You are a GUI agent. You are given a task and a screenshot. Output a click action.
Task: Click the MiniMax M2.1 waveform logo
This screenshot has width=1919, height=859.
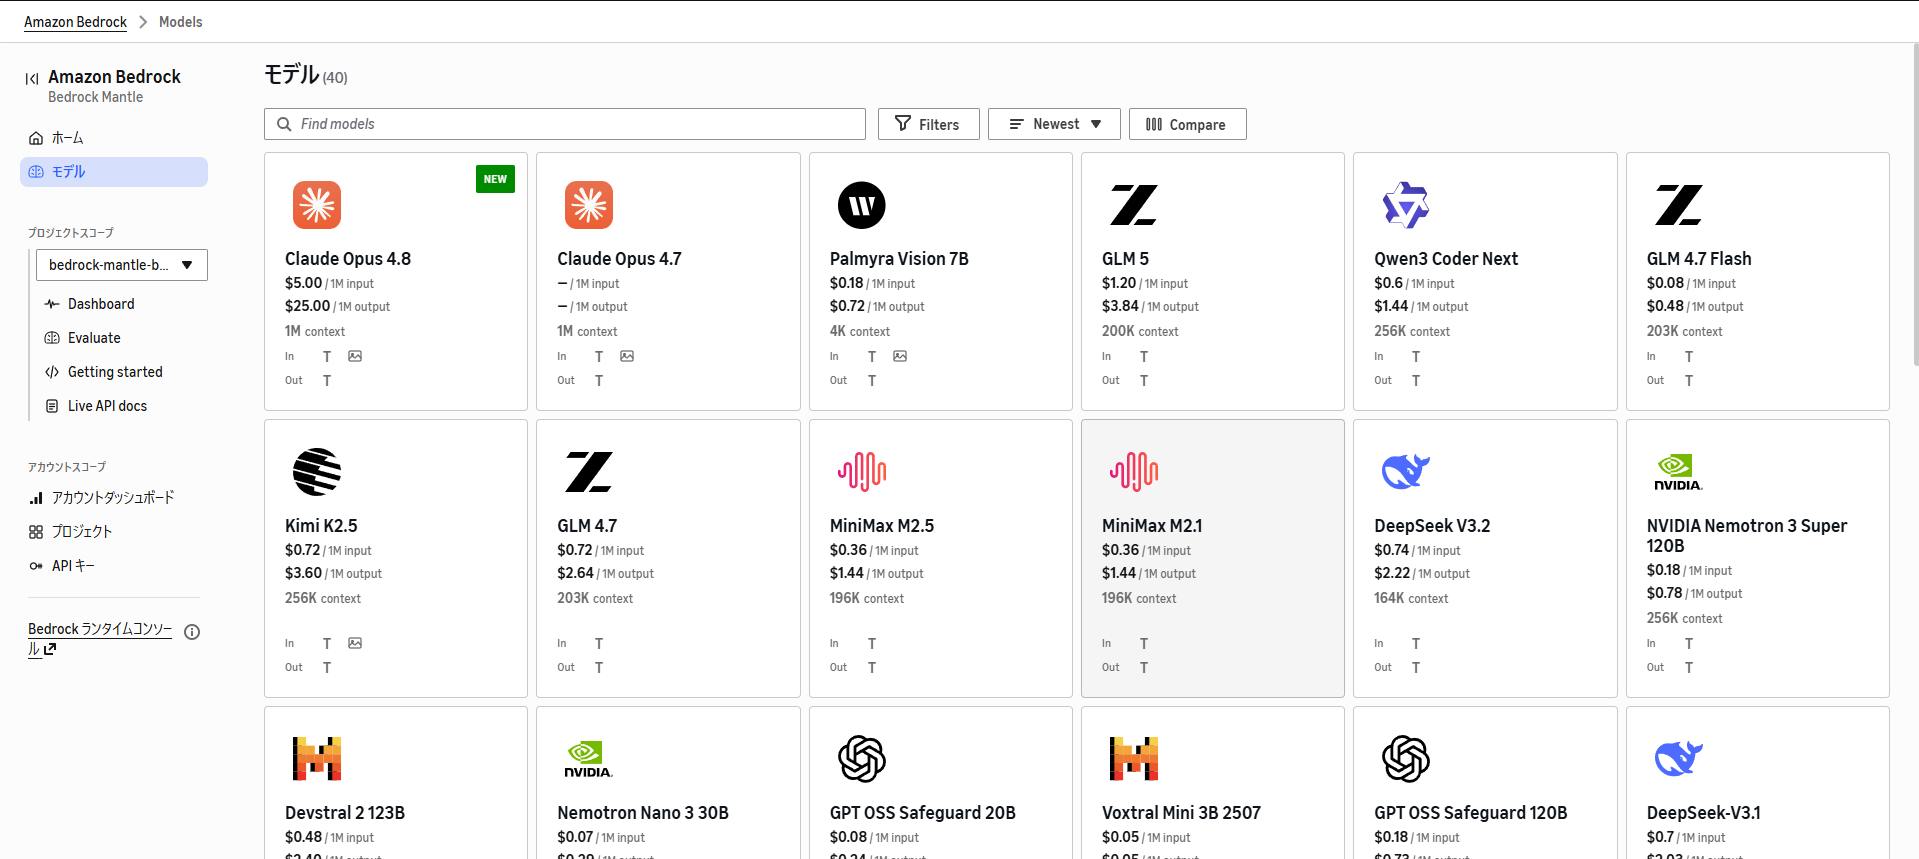1134,472
